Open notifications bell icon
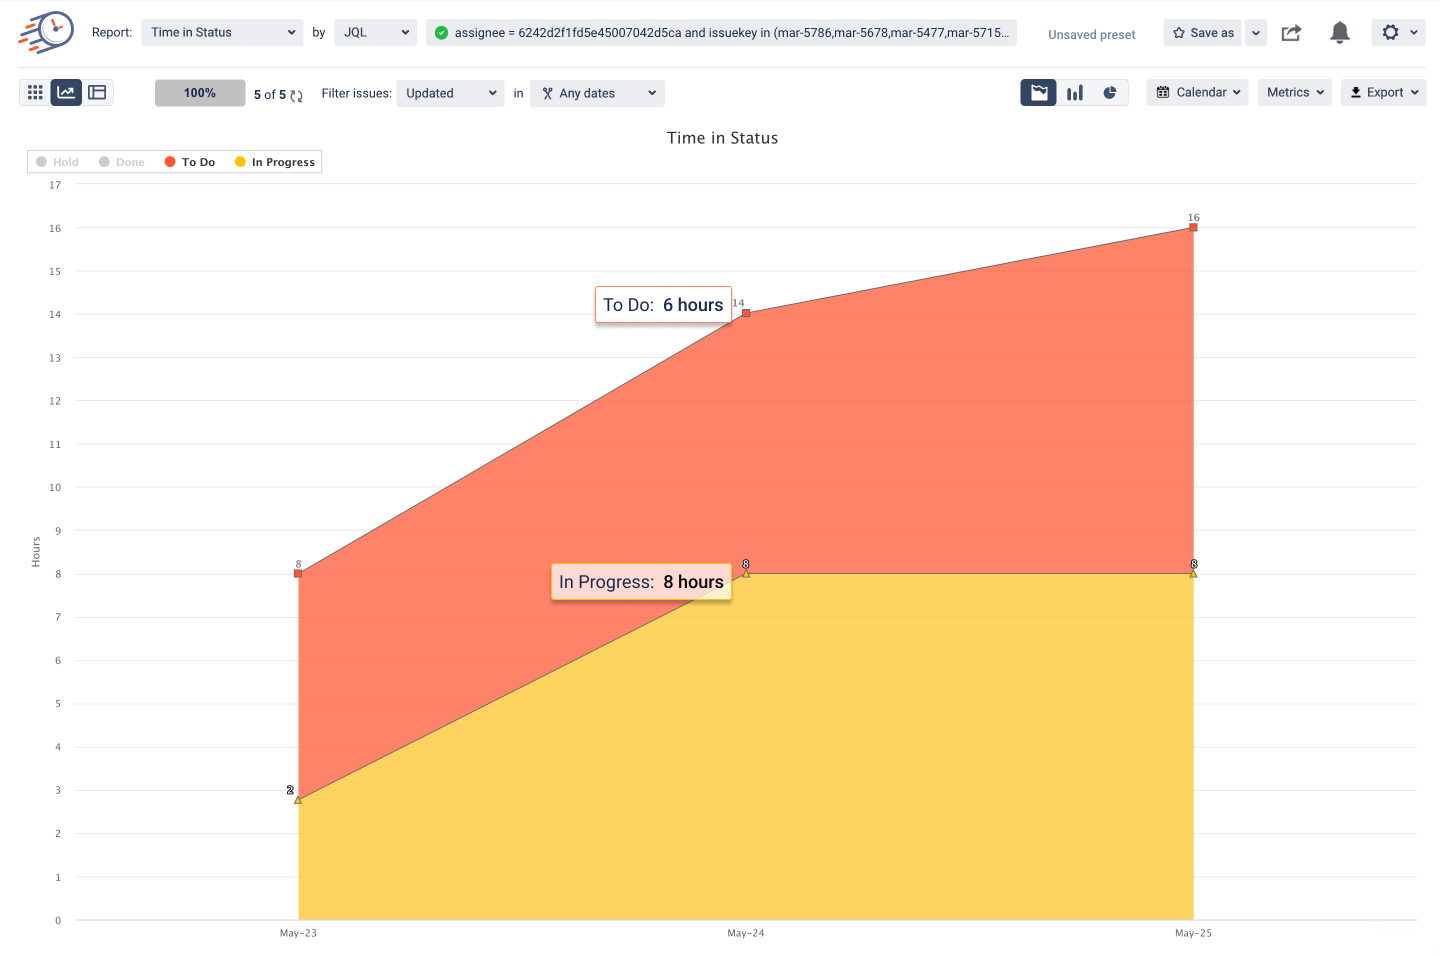This screenshot has width=1440, height=956. click(x=1340, y=33)
